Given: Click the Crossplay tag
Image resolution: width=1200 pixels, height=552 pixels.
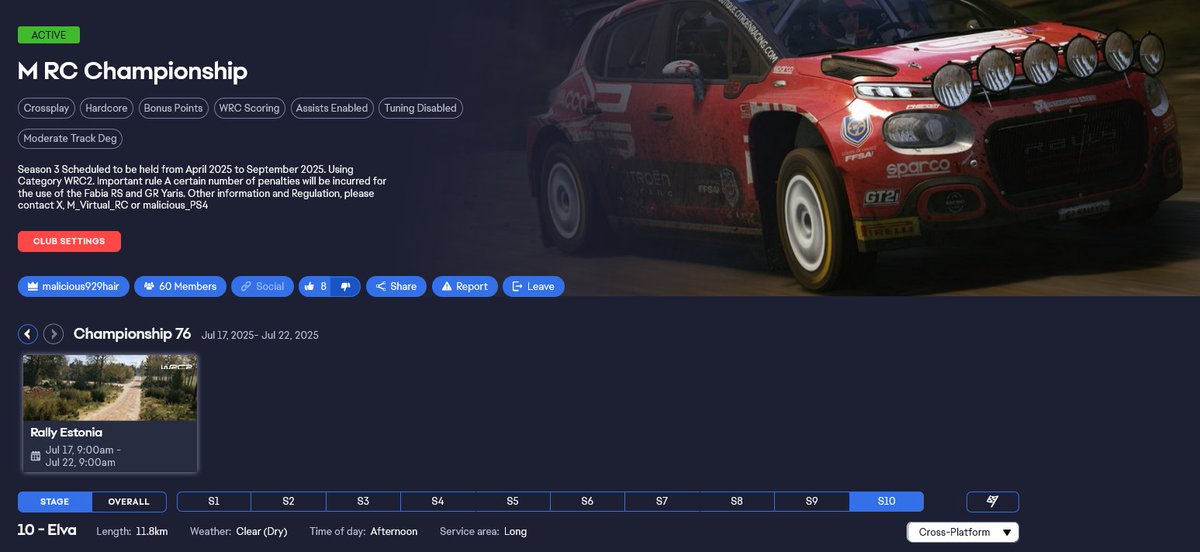Looking at the screenshot, I should [47, 108].
